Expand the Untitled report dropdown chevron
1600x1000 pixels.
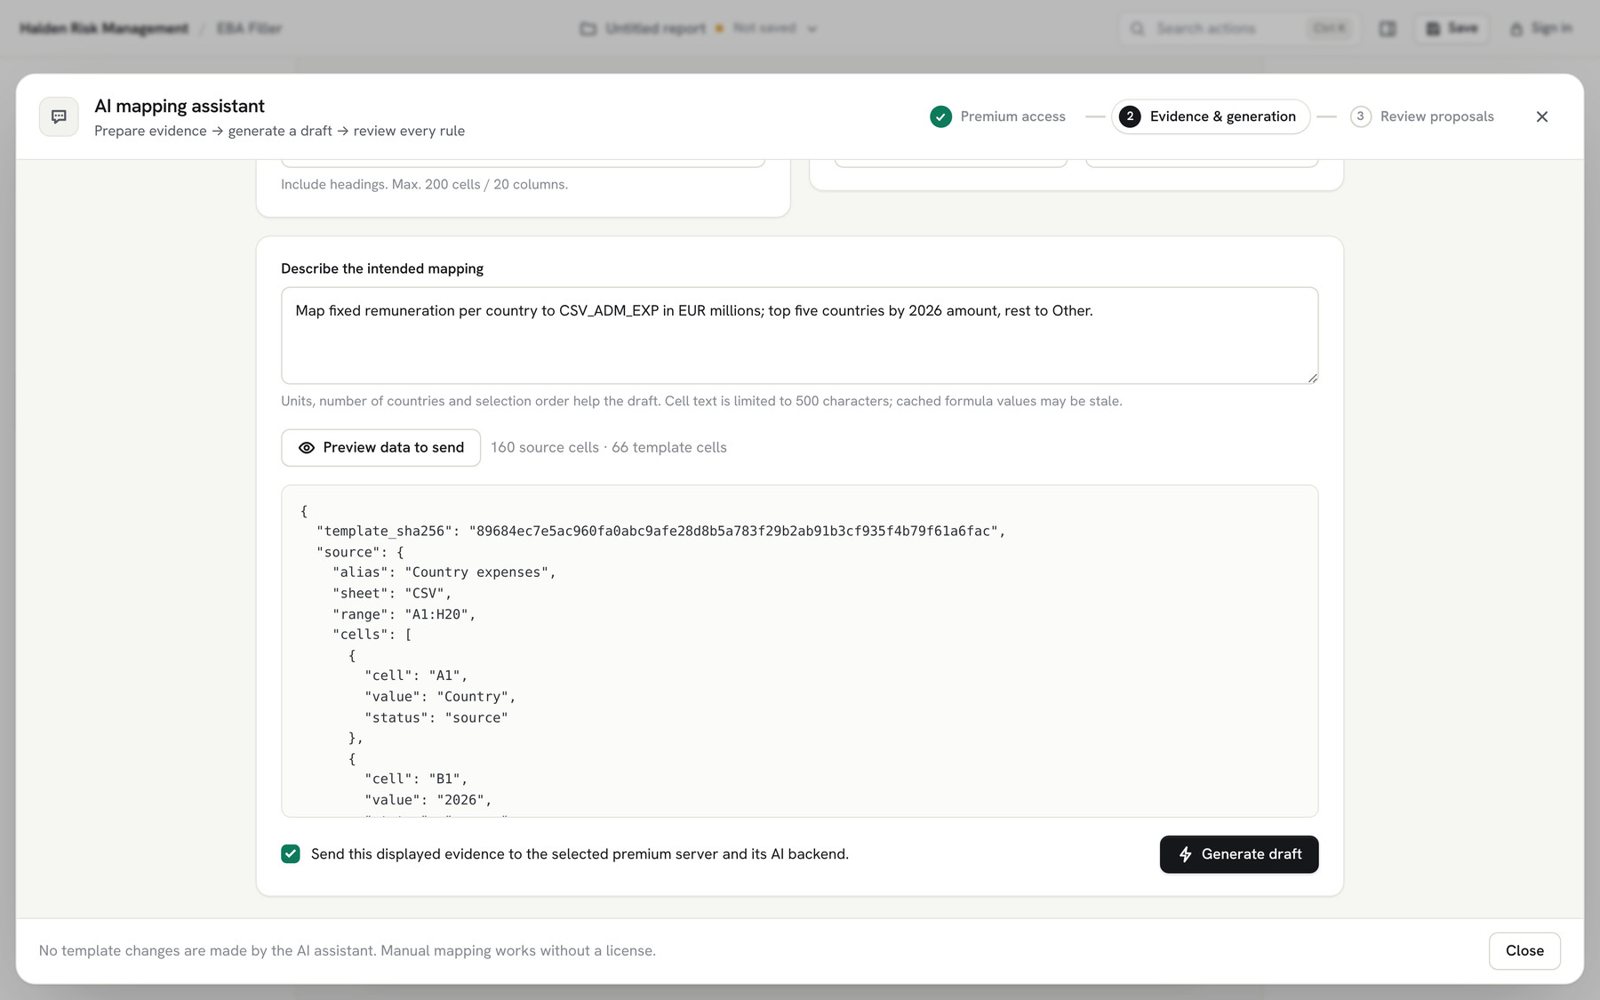pyautogui.click(x=812, y=29)
